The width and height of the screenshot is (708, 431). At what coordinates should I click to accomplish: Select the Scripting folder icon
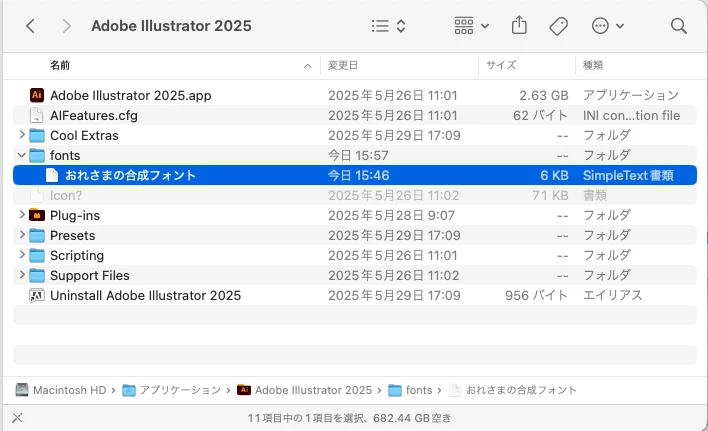[x=37, y=255]
